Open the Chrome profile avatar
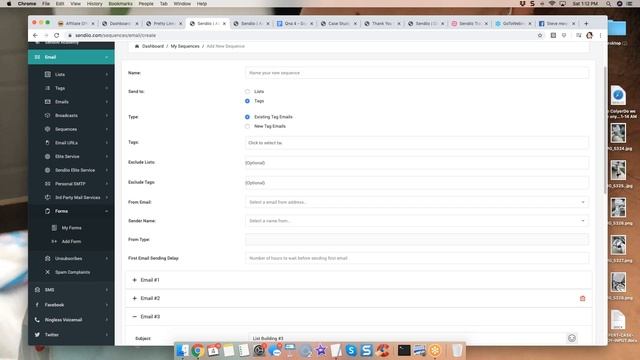 (589, 36)
